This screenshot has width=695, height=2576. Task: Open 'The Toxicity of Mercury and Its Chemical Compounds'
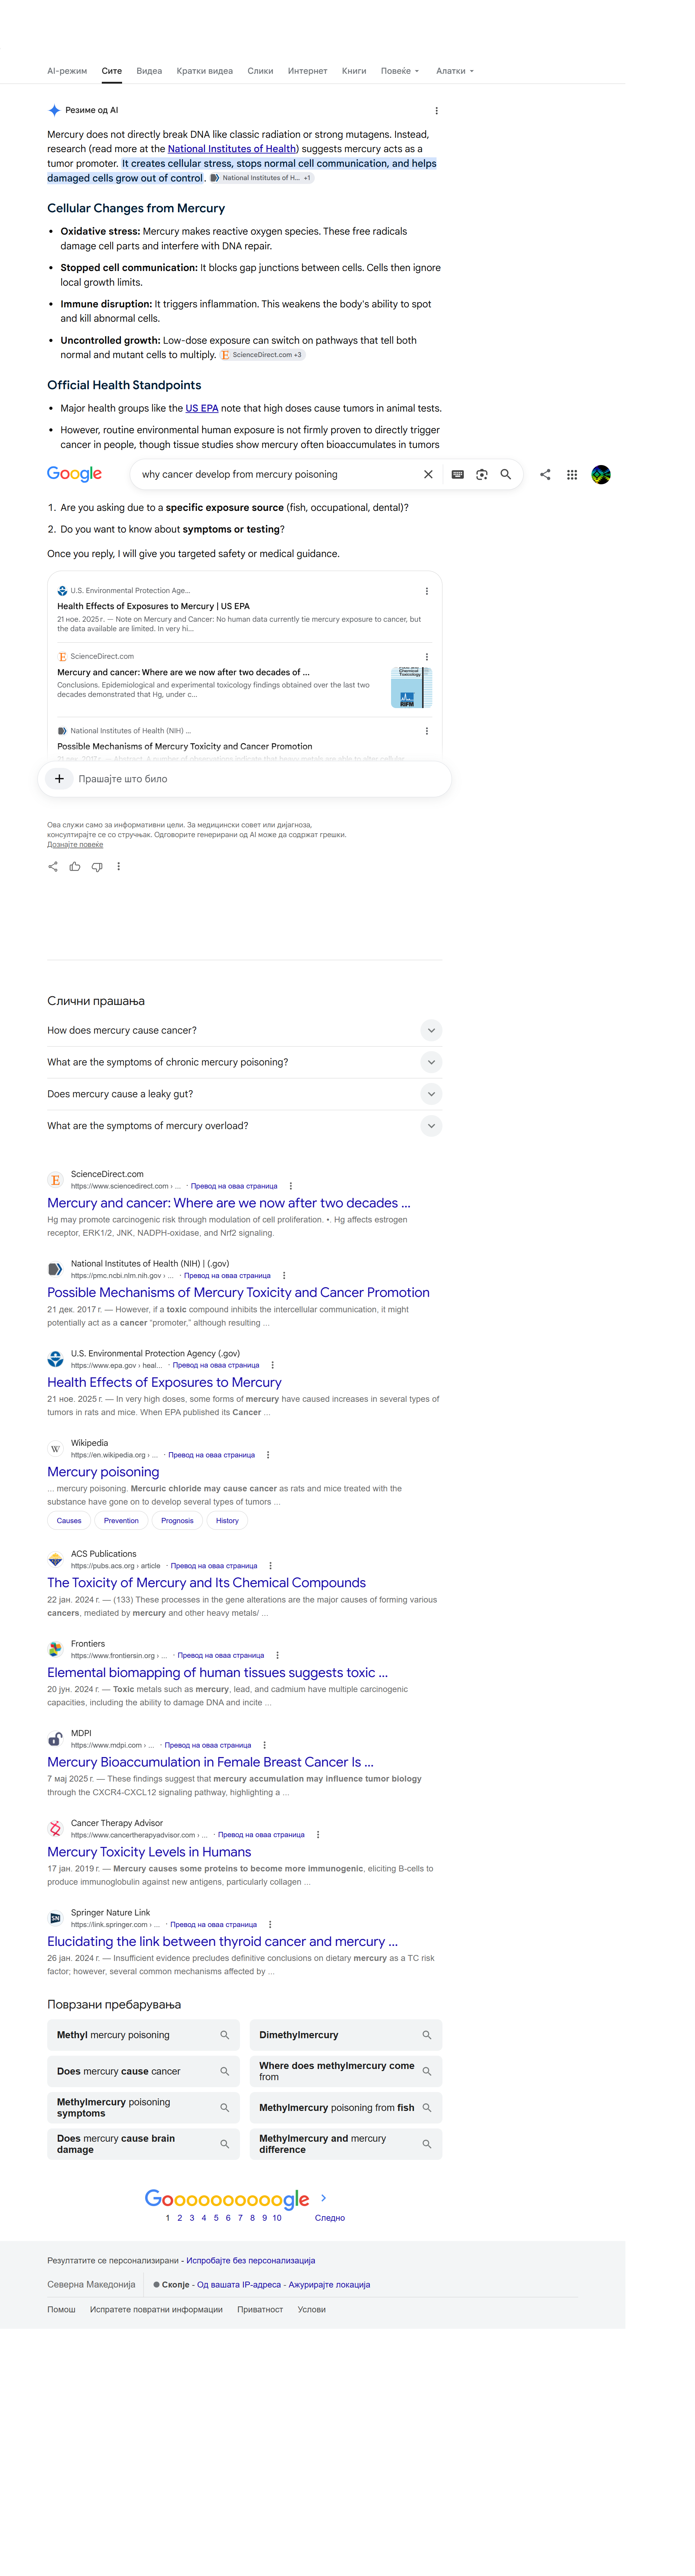point(206,1583)
